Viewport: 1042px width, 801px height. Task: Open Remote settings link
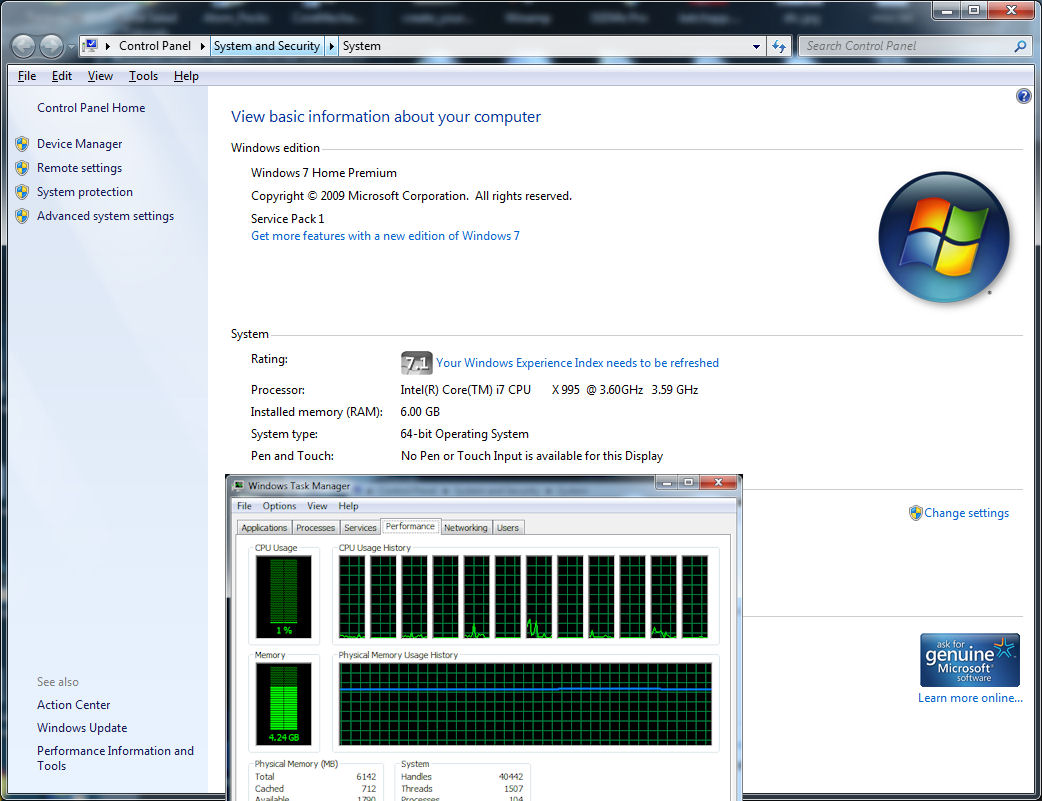click(80, 168)
